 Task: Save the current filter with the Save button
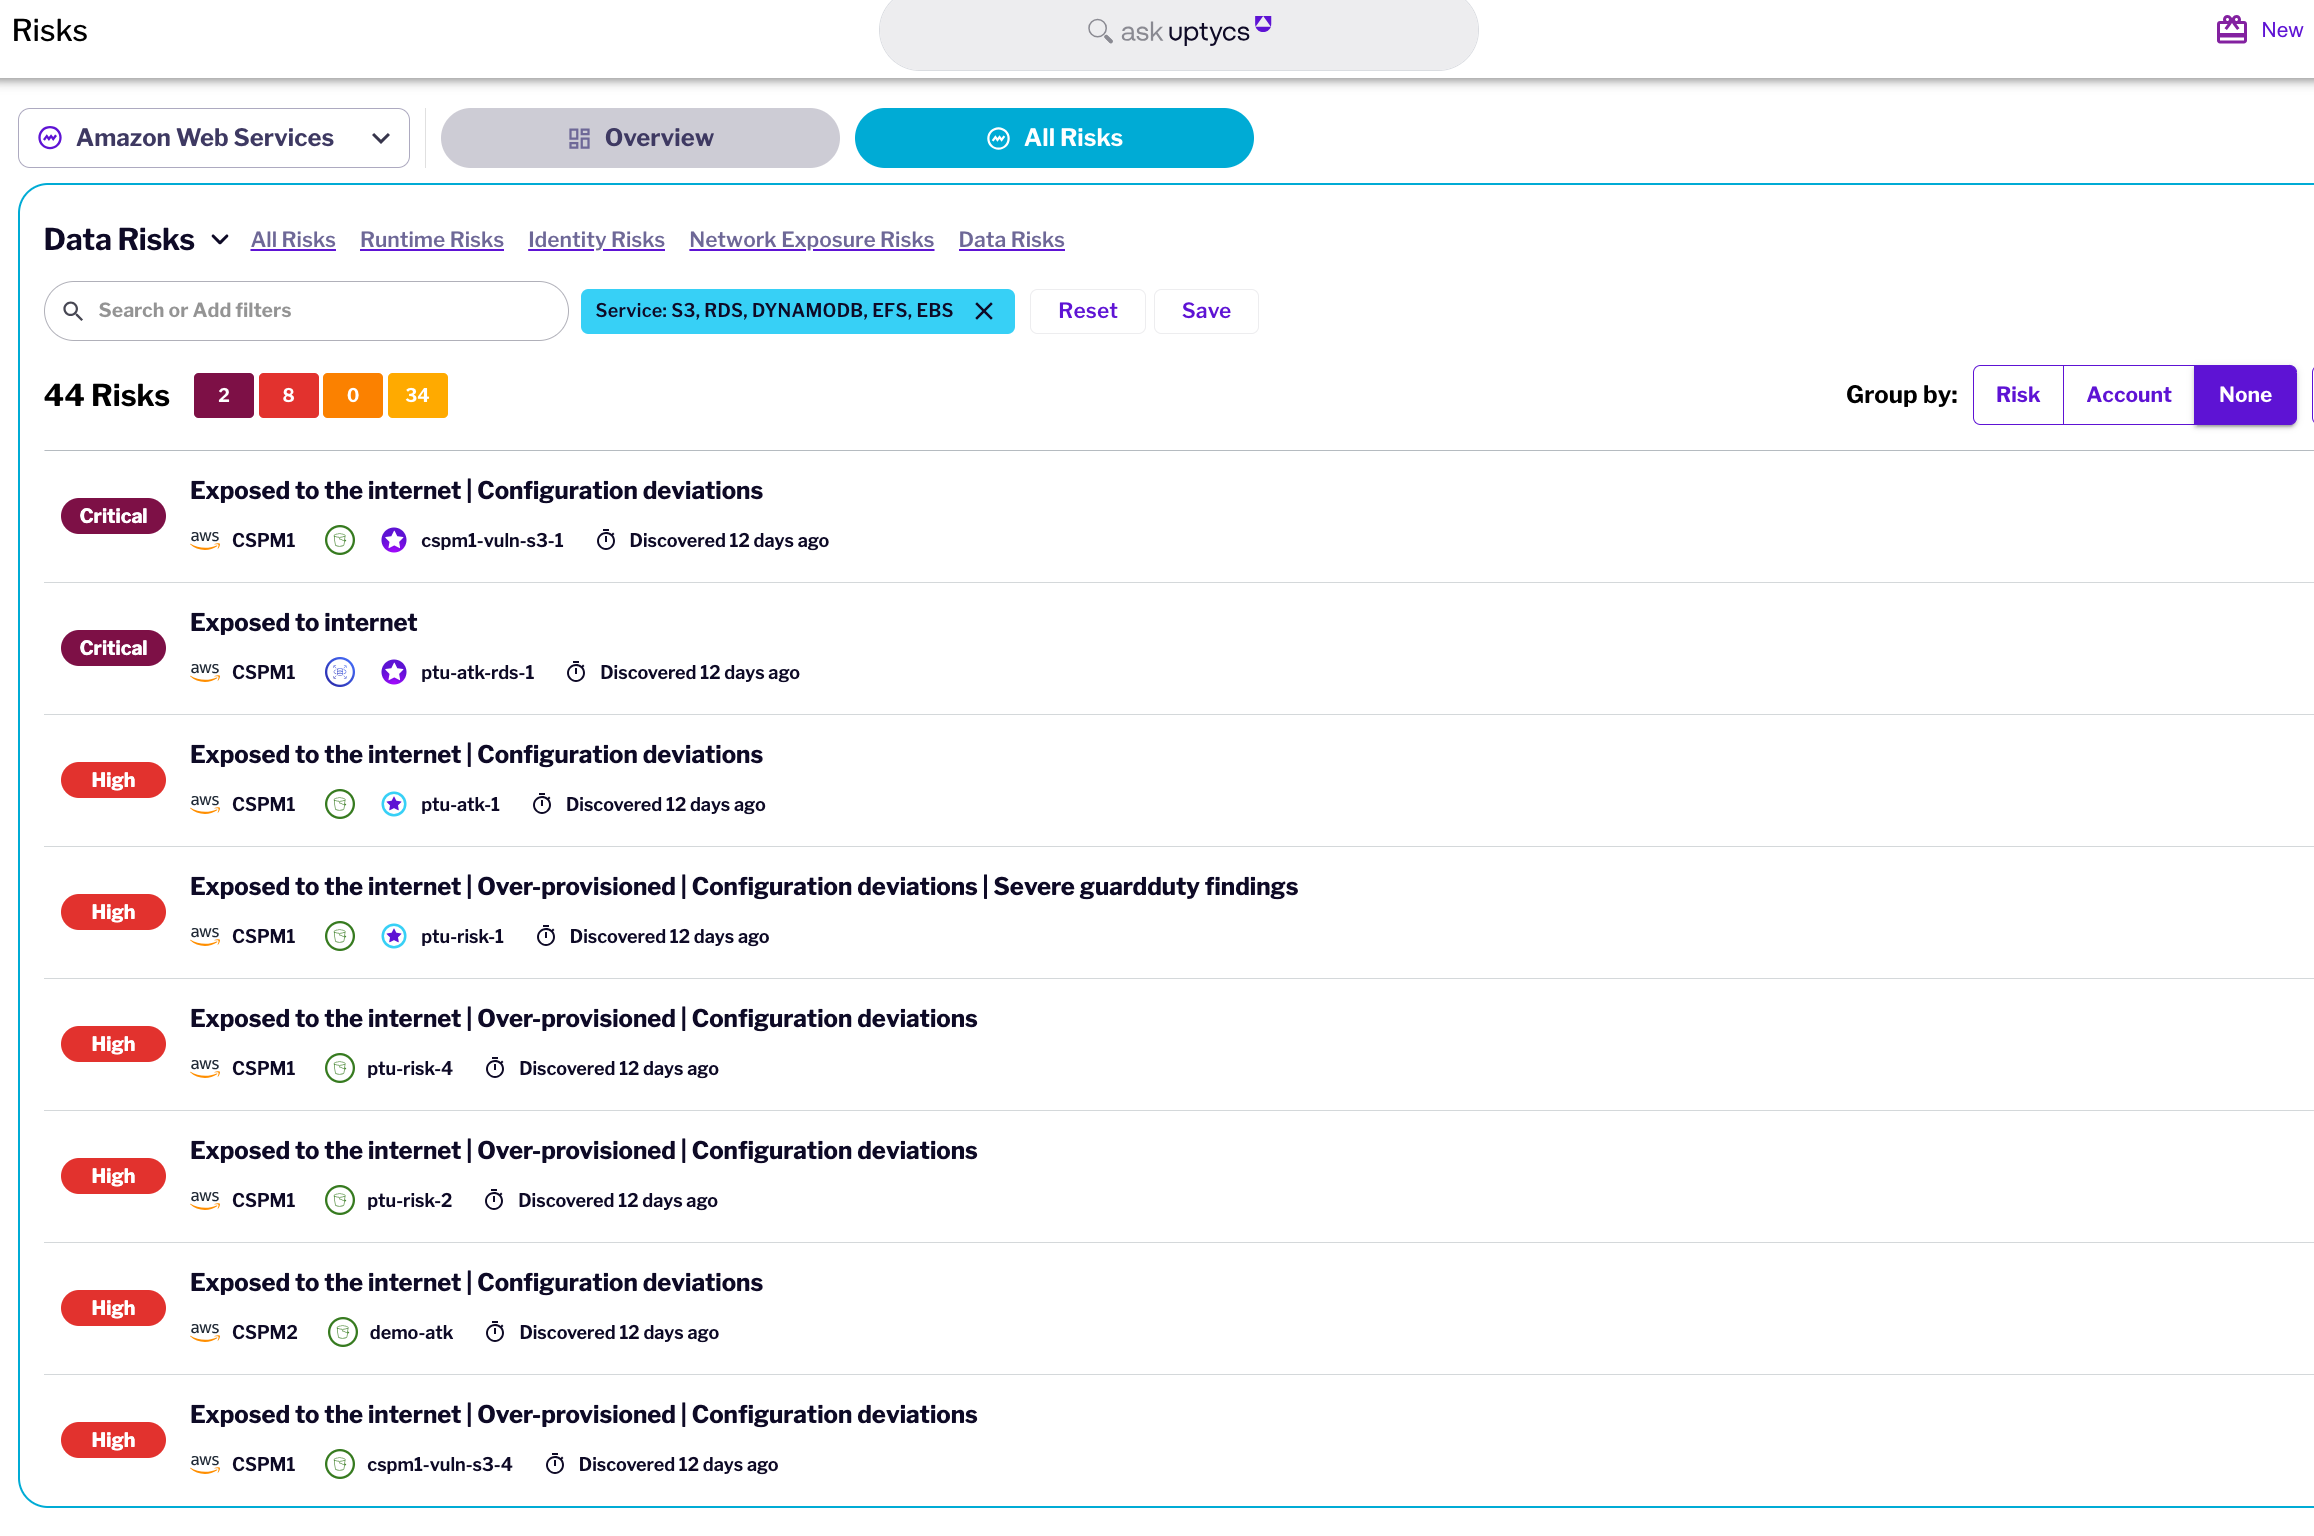[x=1206, y=311]
